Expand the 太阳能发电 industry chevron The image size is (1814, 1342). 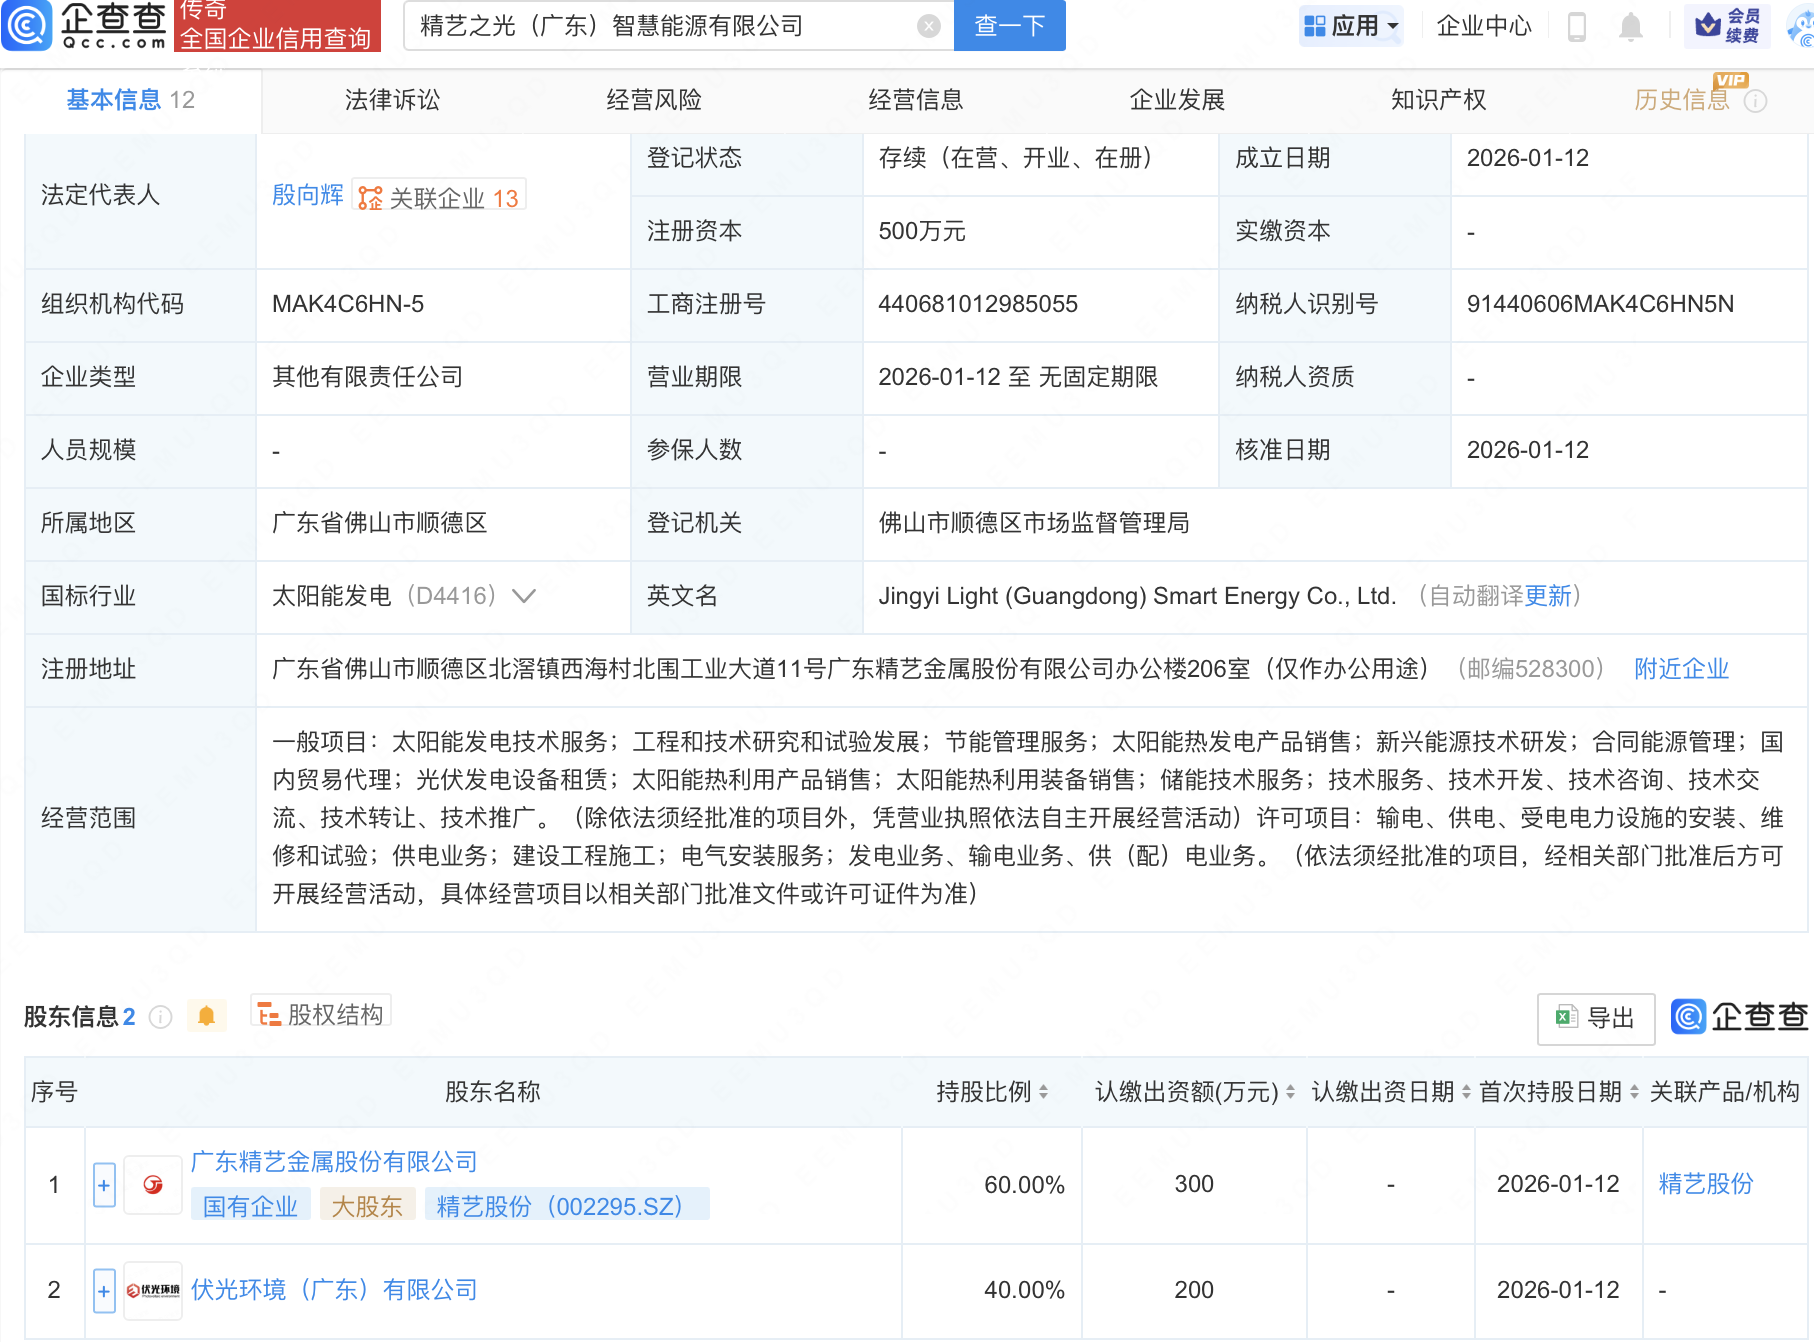coord(524,596)
